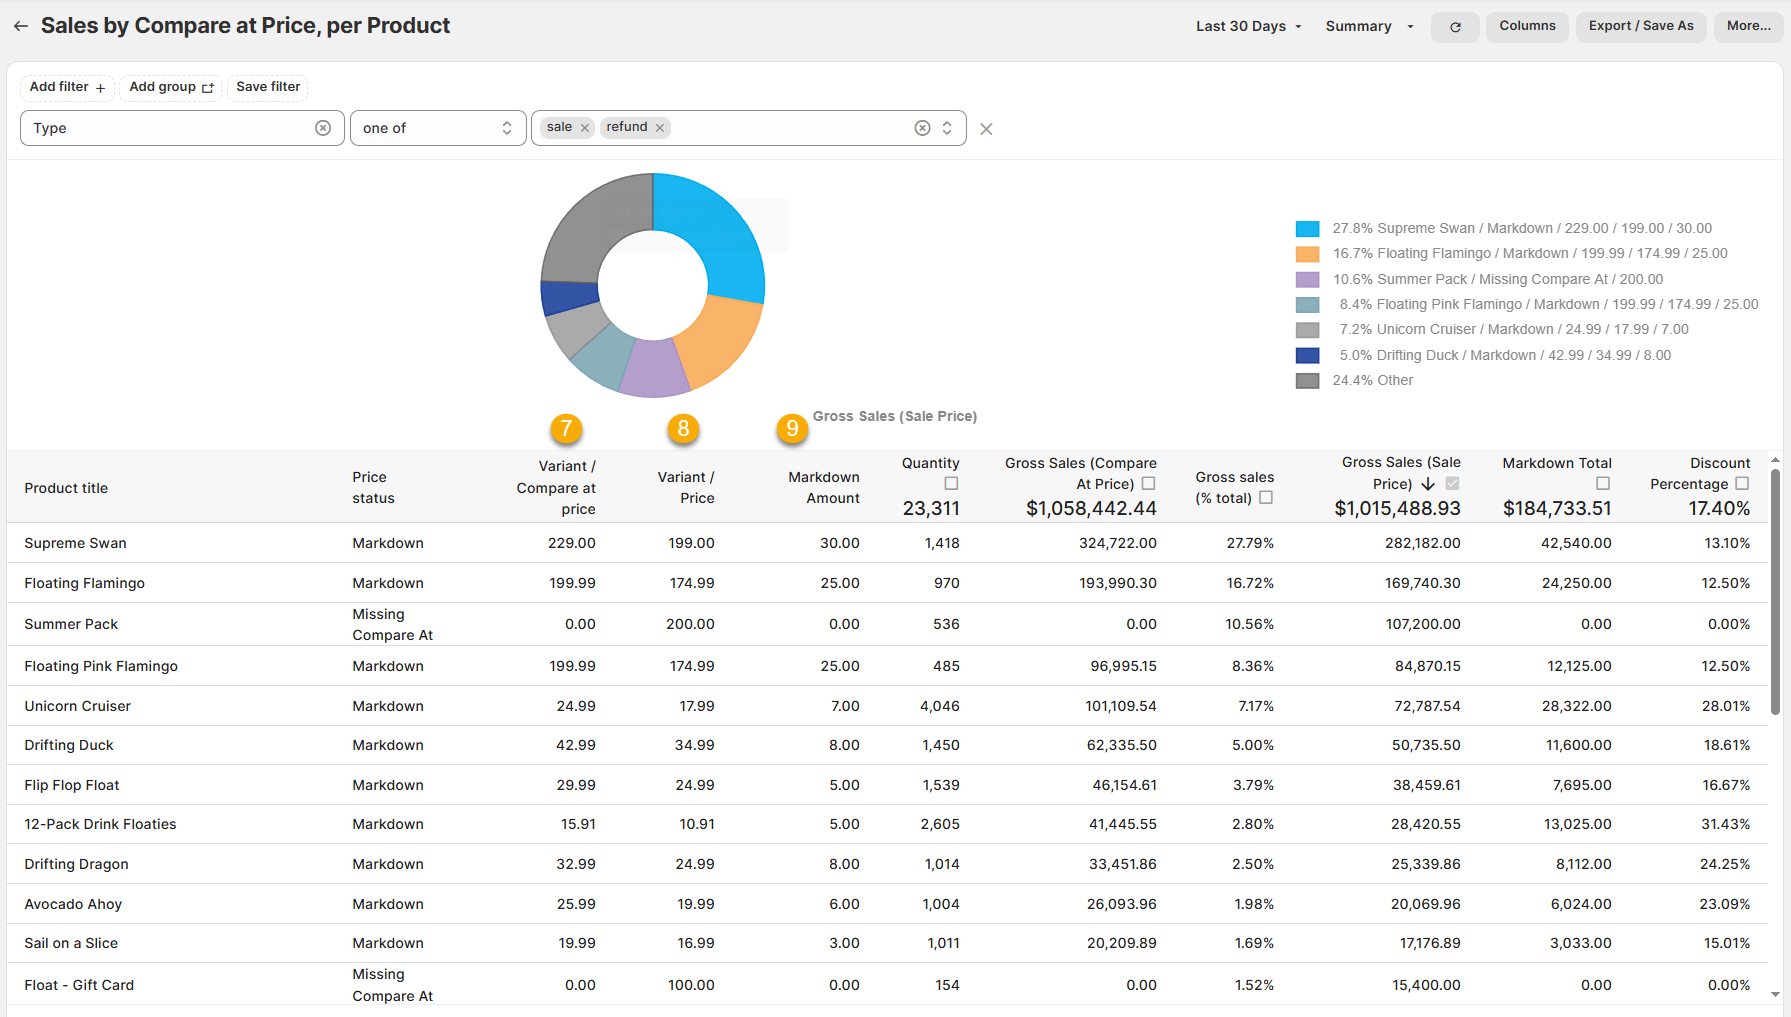The width and height of the screenshot is (1791, 1017).
Task: Toggle the Quantity column checkbox
Action: [951, 484]
